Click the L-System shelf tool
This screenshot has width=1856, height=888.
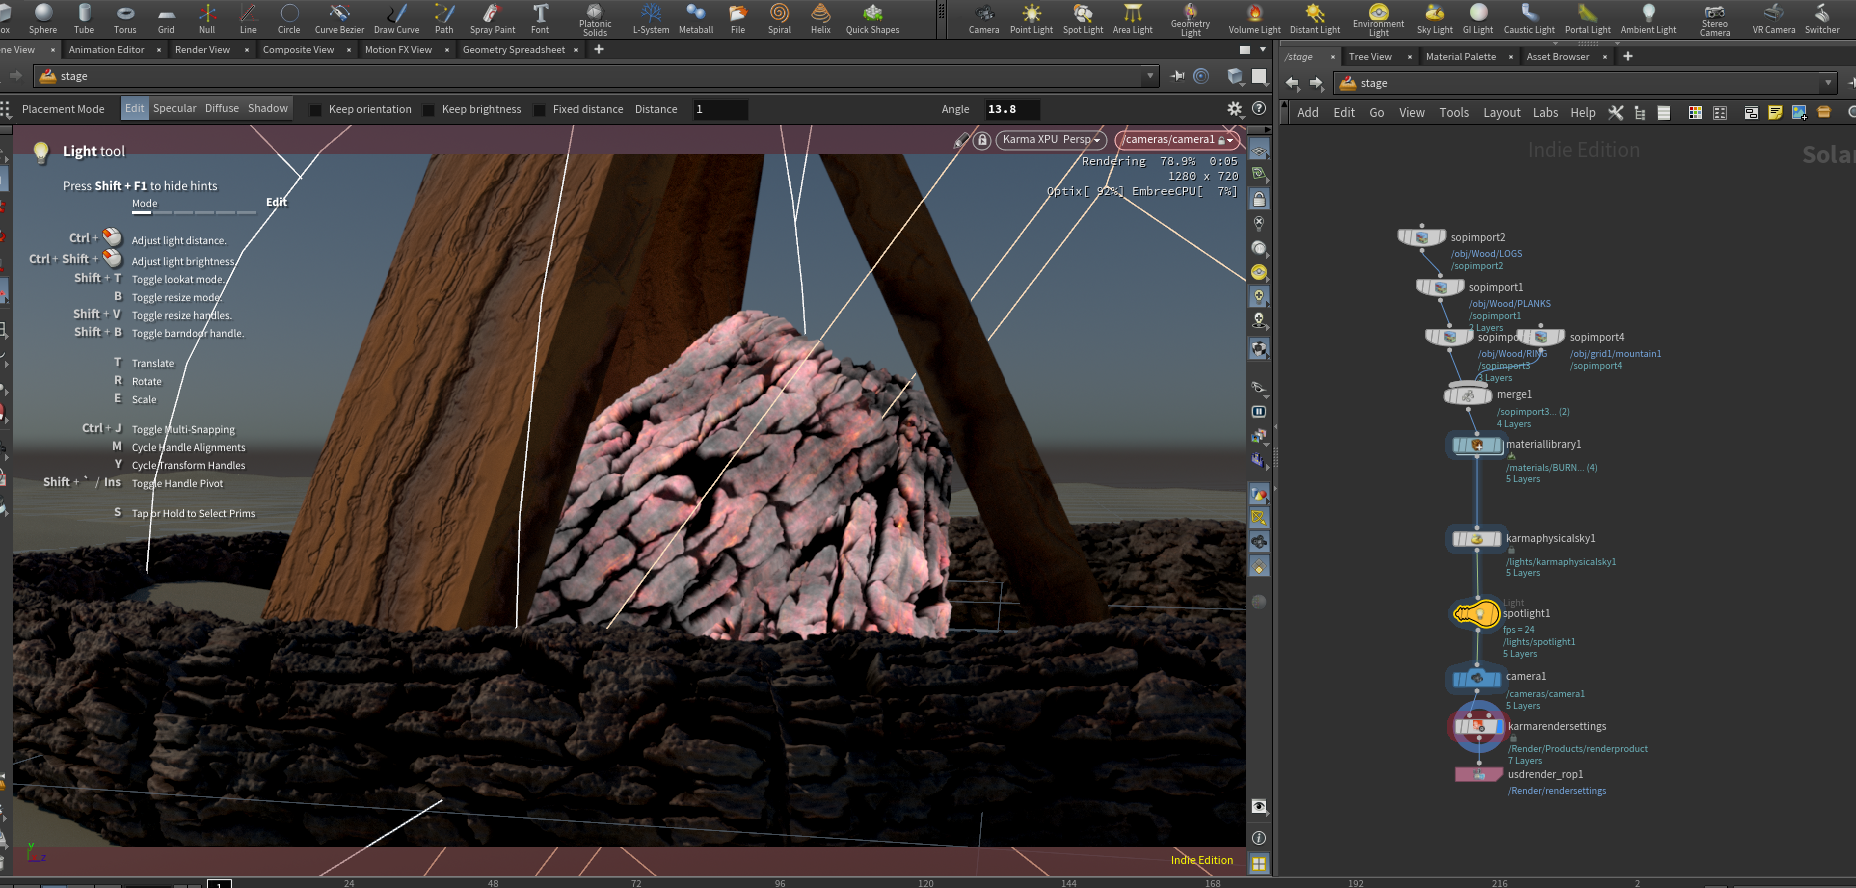[651, 18]
